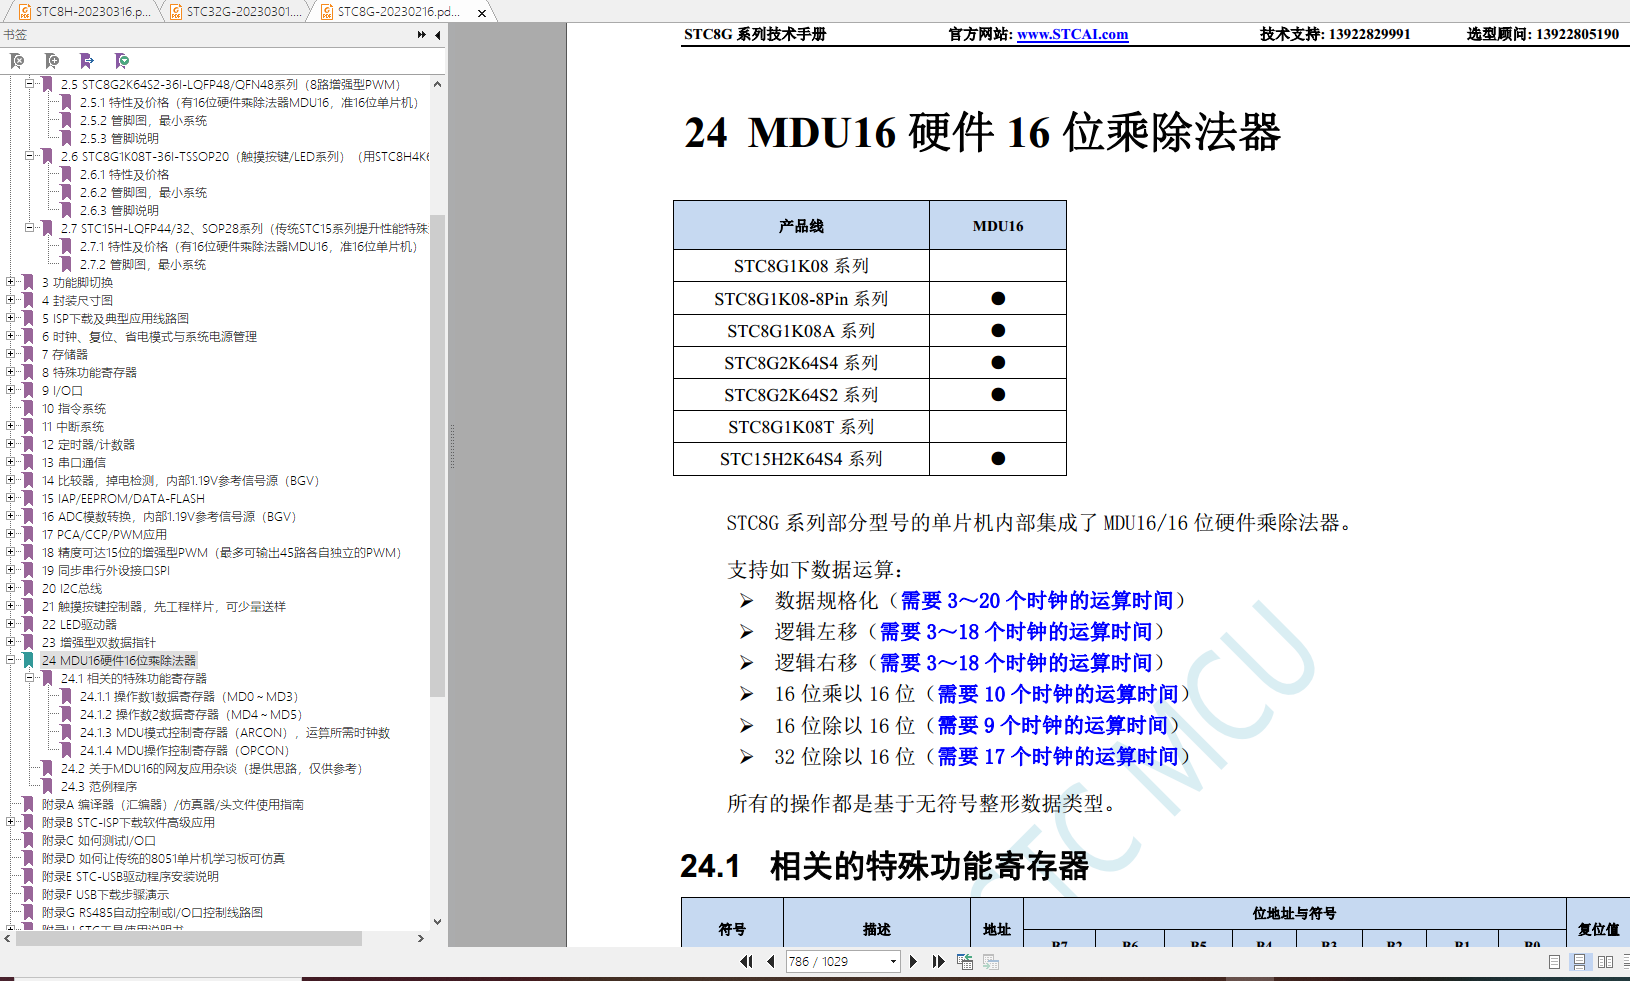Open bookmark '24.3 范例程序'
1630x981 pixels.
99,786
